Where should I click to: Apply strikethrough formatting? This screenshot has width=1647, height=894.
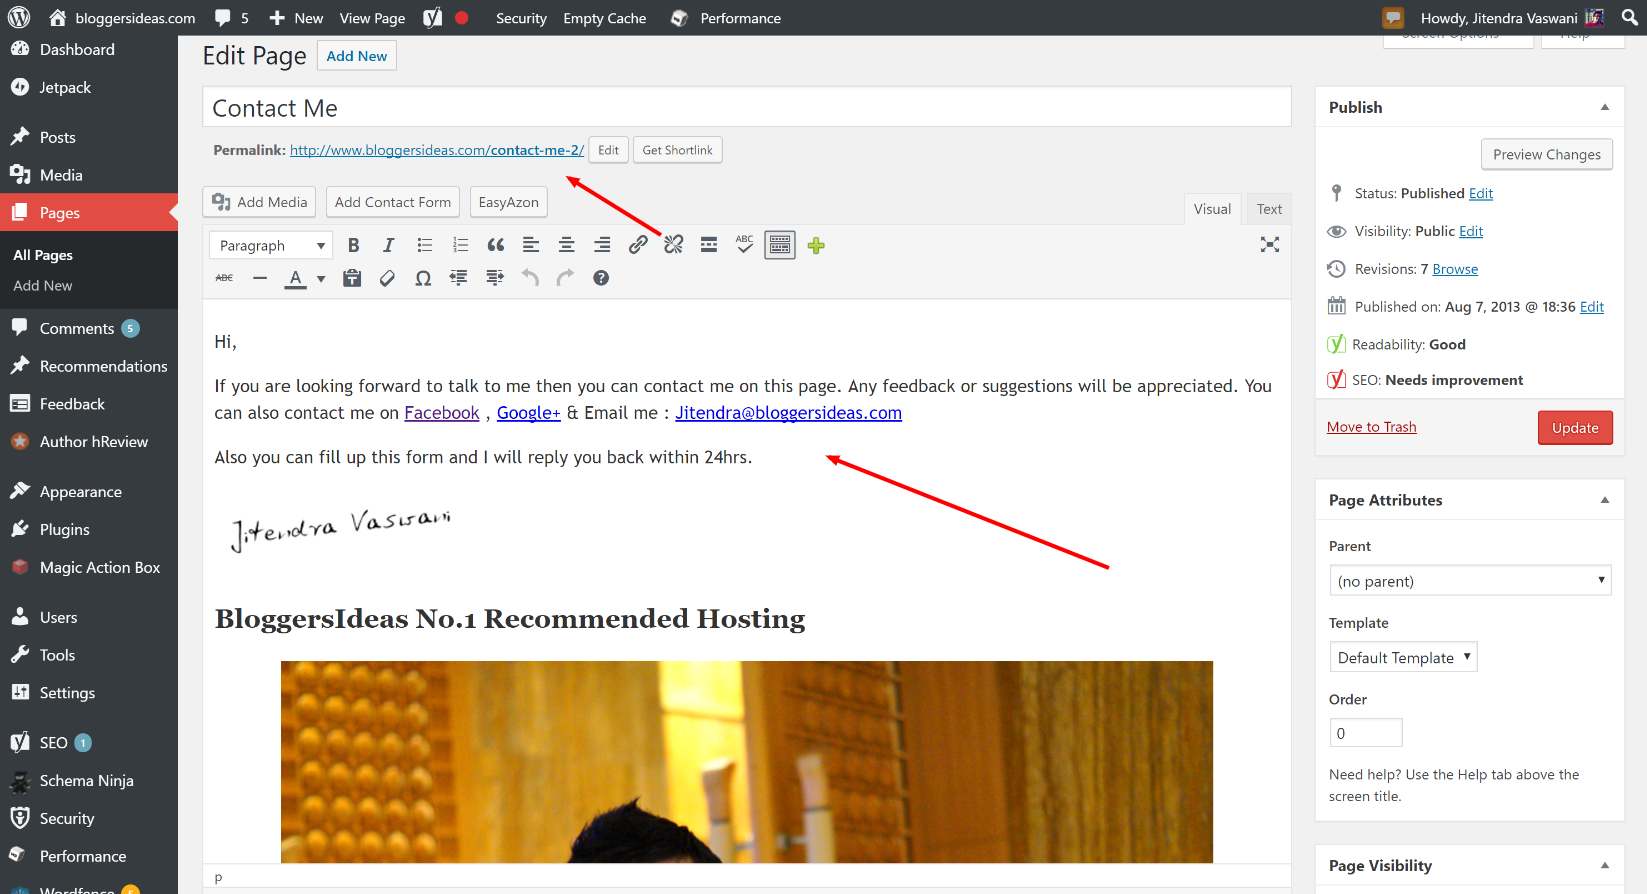tap(224, 278)
